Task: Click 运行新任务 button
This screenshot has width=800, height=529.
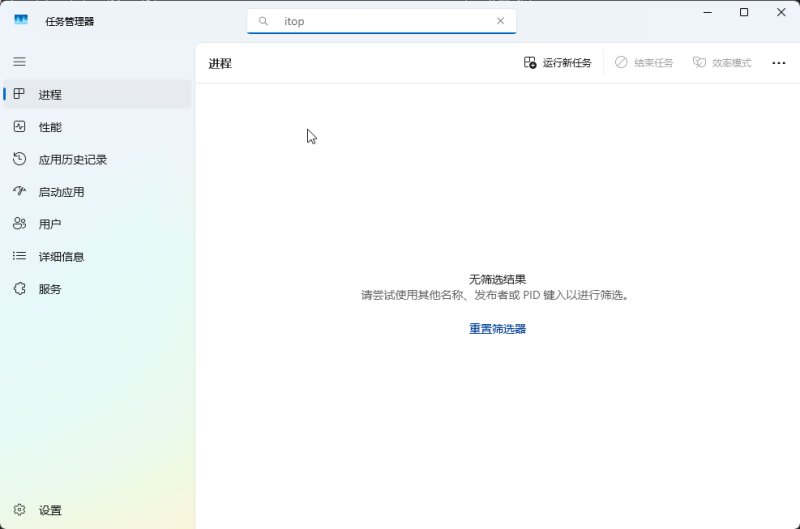Action: point(558,63)
